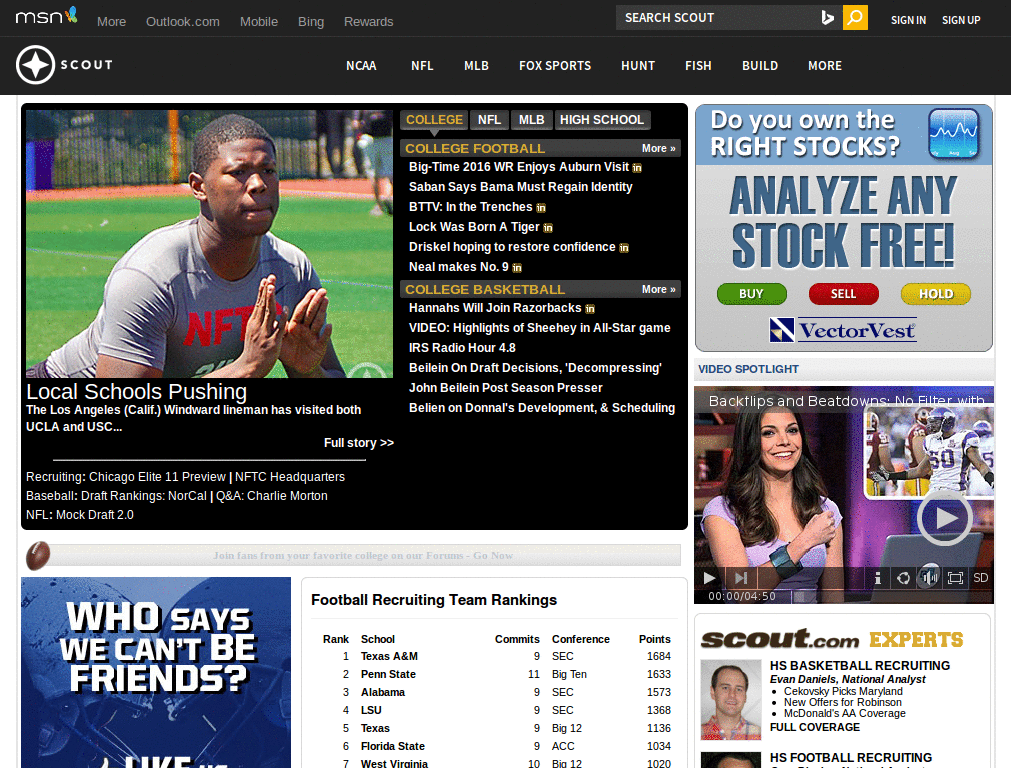Read Full story on Local Schools Pushing
This screenshot has height=768, width=1024.
tap(359, 443)
